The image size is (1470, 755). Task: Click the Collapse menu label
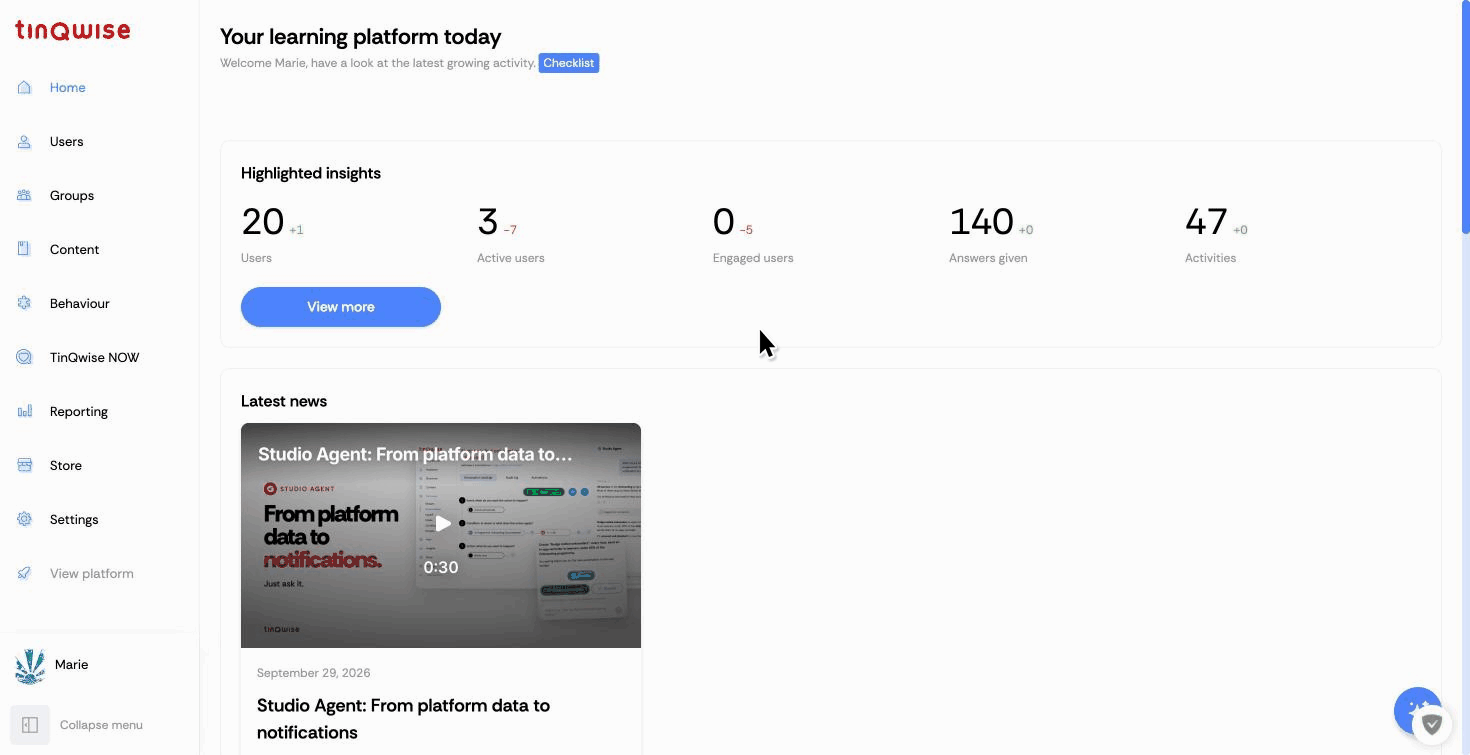101,725
